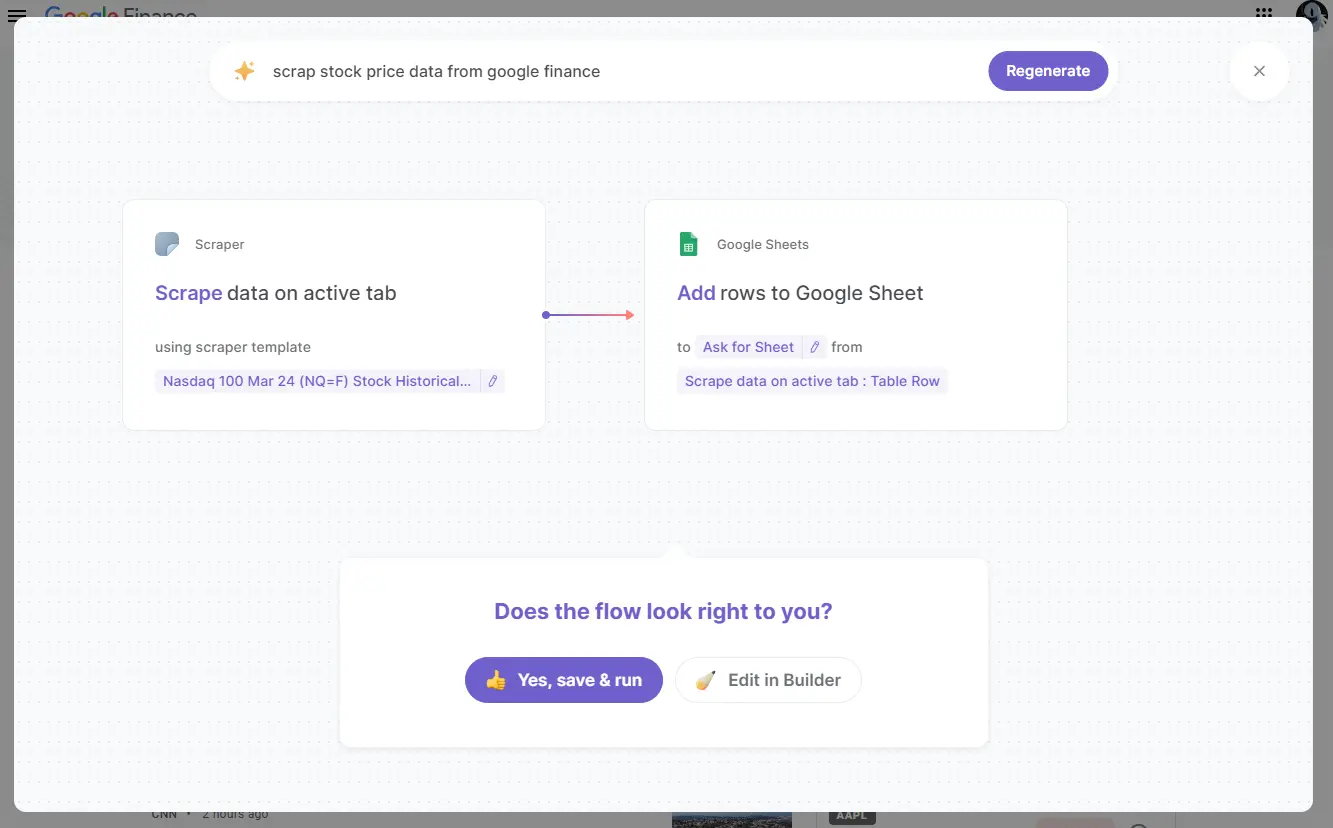Select Add rows to Google Sheet card
This screenshot has height=828, width=1333.
(x=856, y=315)
